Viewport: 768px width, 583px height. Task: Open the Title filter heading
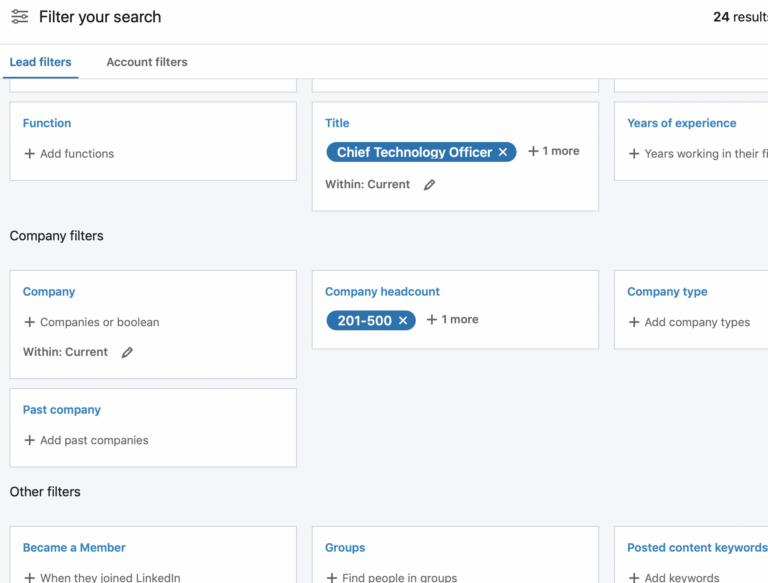(337, 123)
